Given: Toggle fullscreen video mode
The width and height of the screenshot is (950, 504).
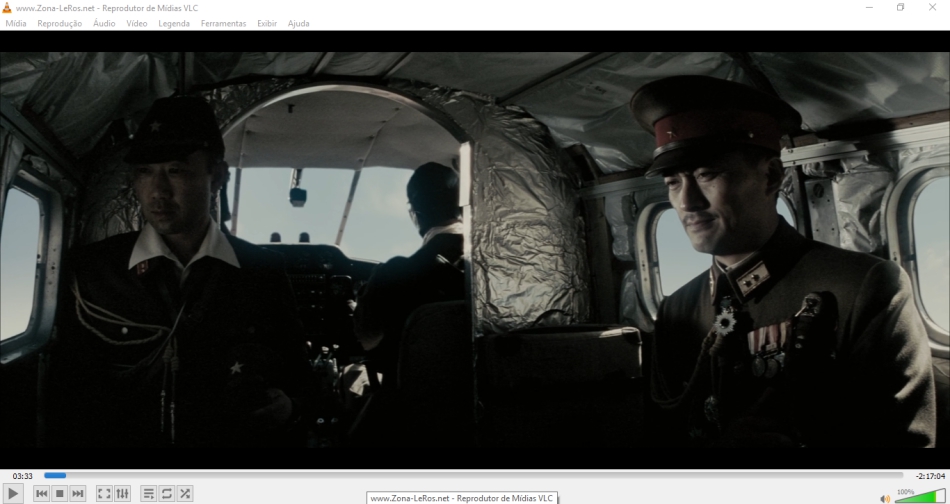Looking at the screenshot, I should point(104,494).
